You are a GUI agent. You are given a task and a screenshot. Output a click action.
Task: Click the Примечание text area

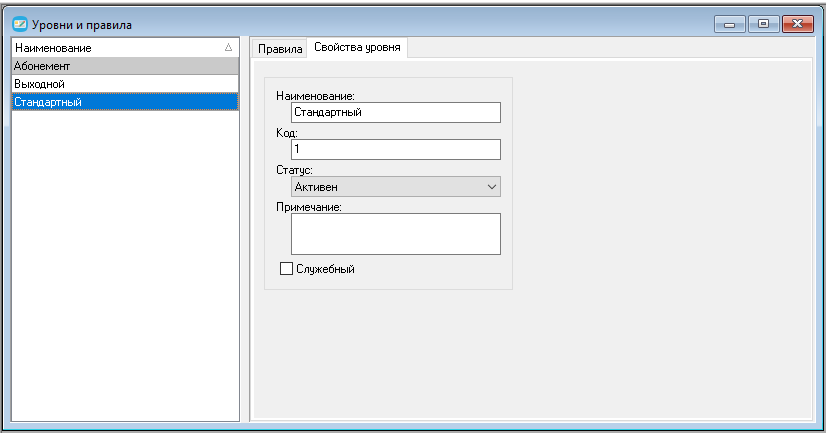[396, 234]
